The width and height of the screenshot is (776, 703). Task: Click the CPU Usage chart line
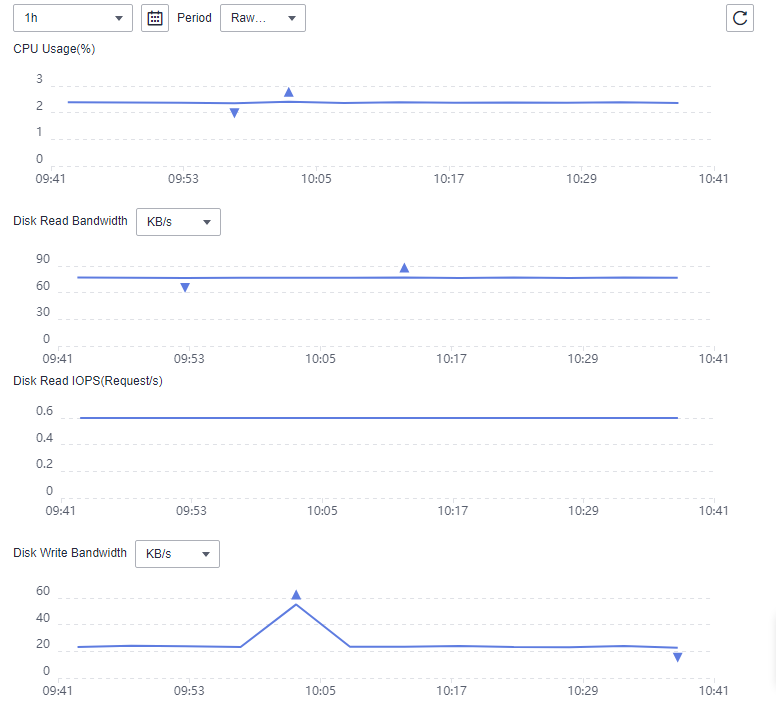[373, 102]
